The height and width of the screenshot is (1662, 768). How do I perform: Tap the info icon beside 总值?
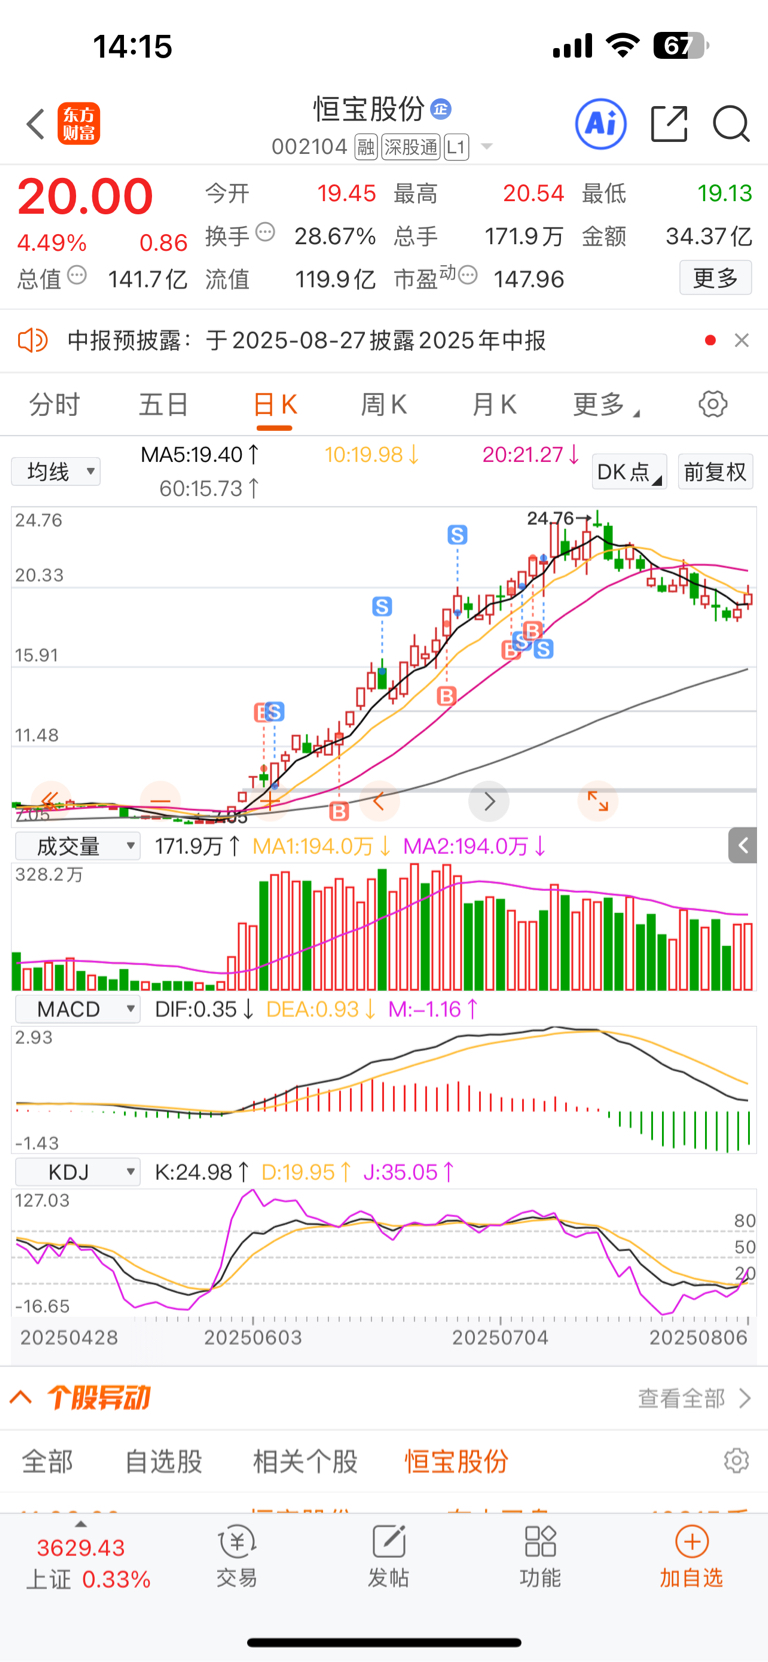77,275
